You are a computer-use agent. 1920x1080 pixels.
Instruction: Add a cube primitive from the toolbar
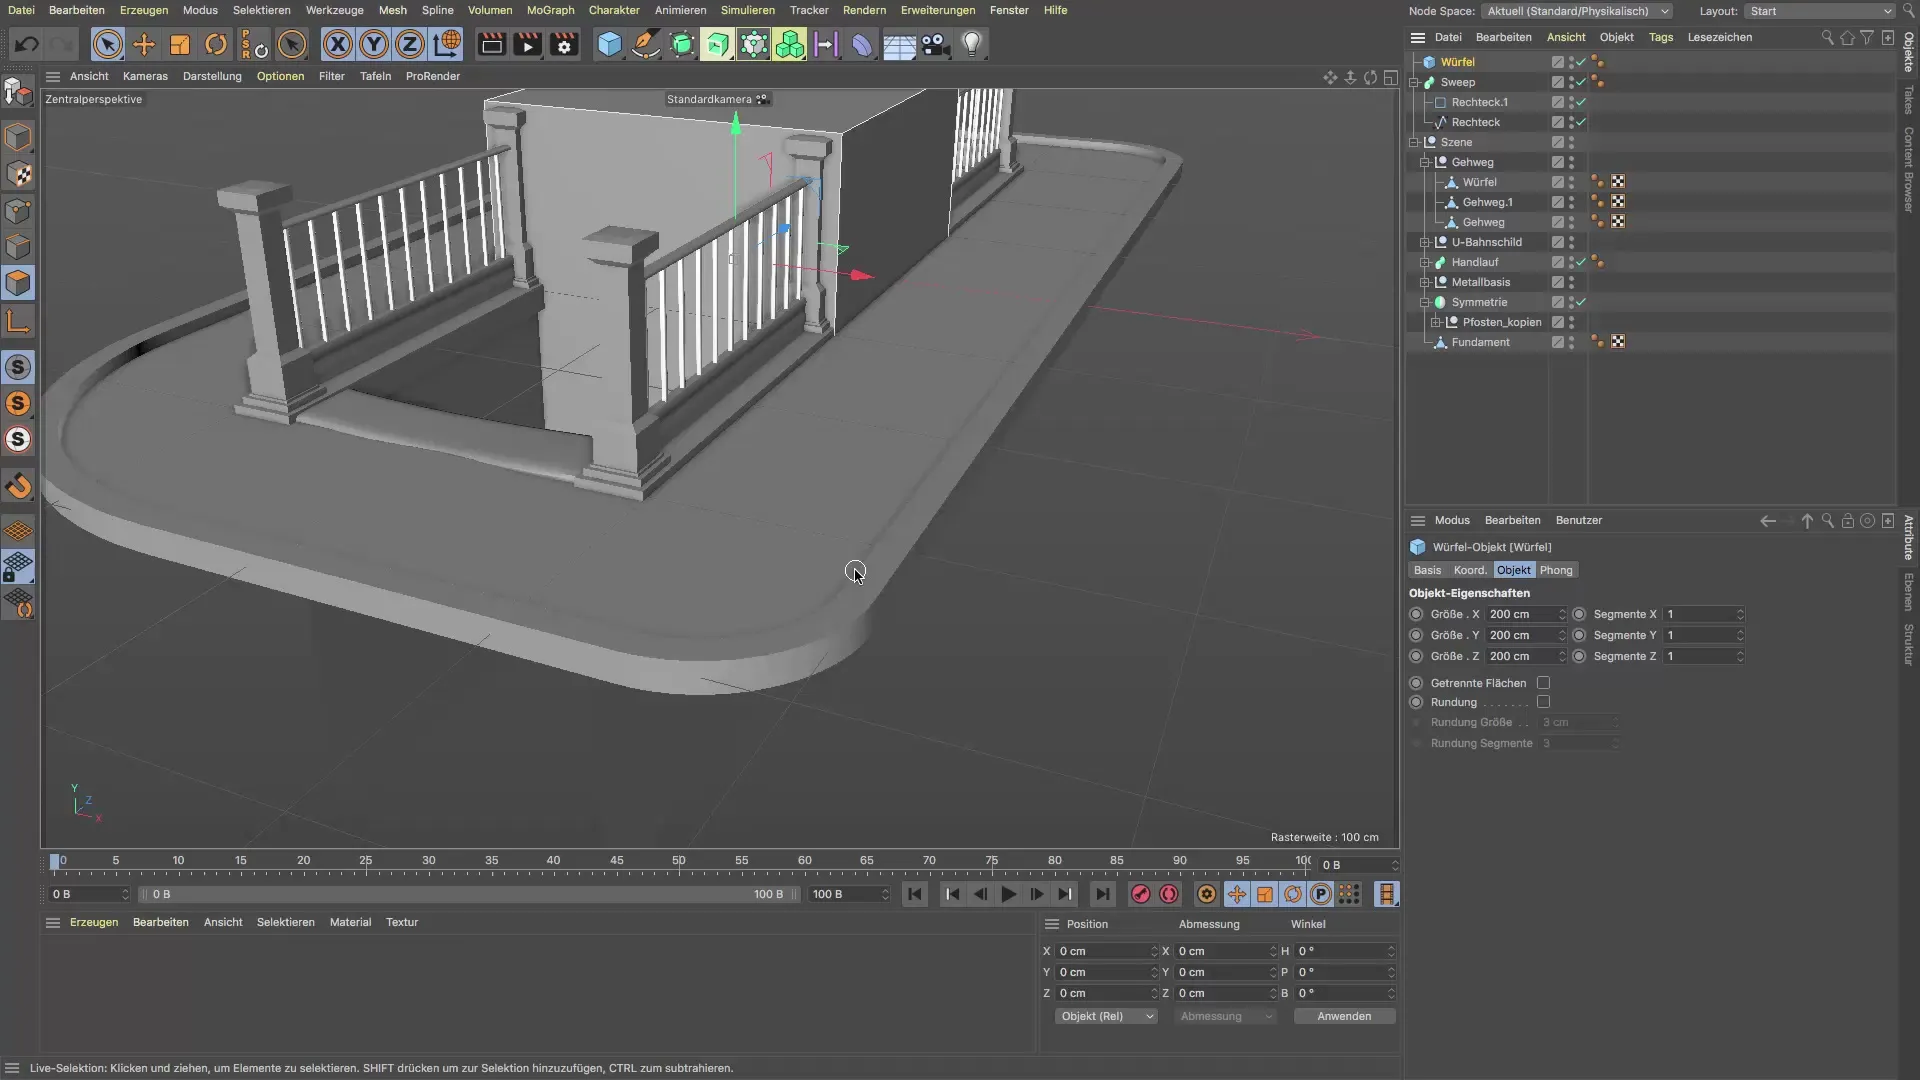(x=609, y=44)
